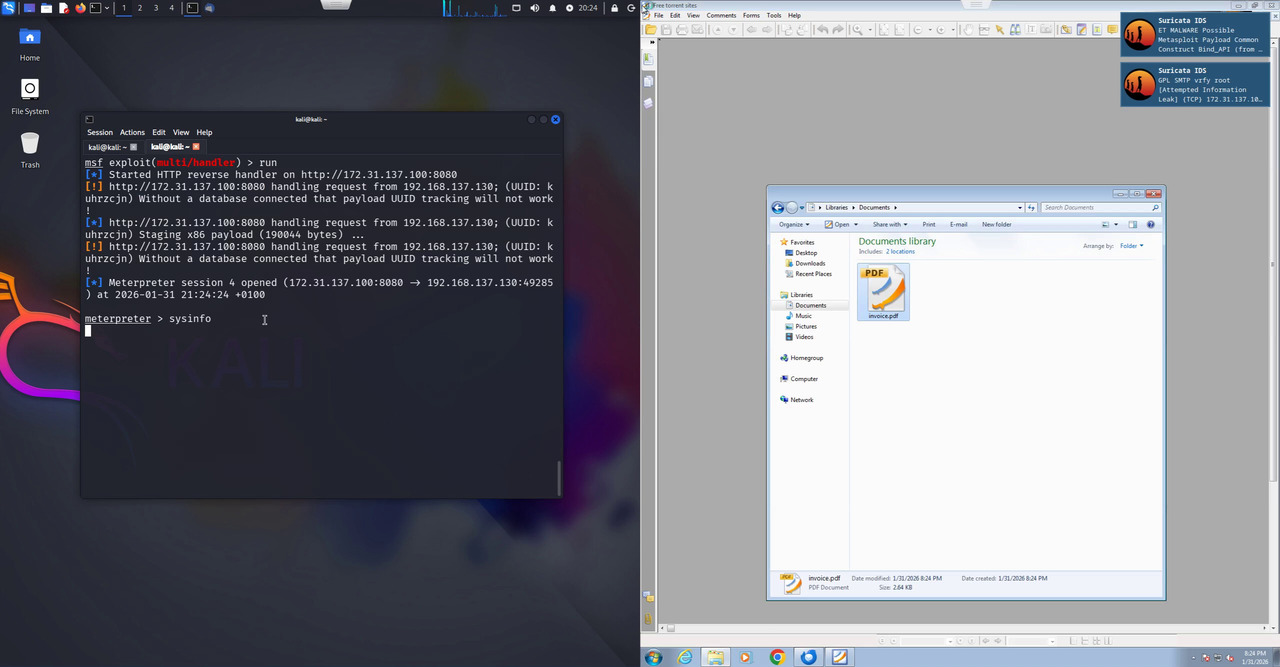Open the Session menu in the terminal
This screenshot has width=1280, height=667.
100,132
